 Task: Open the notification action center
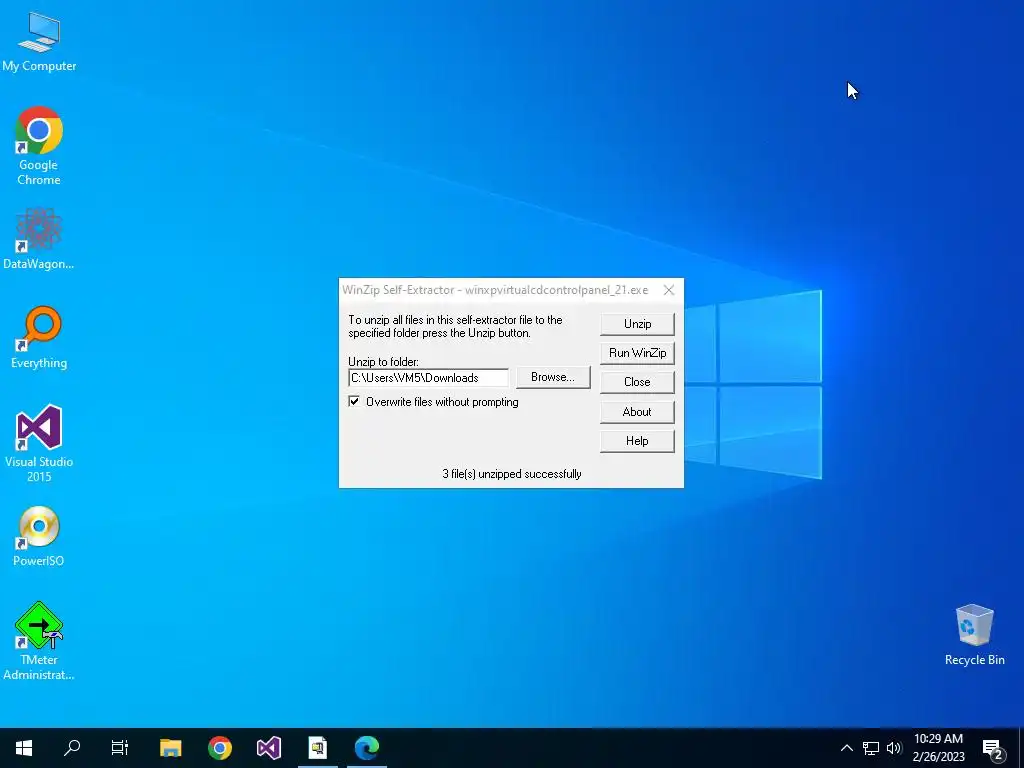coord(992,748)
